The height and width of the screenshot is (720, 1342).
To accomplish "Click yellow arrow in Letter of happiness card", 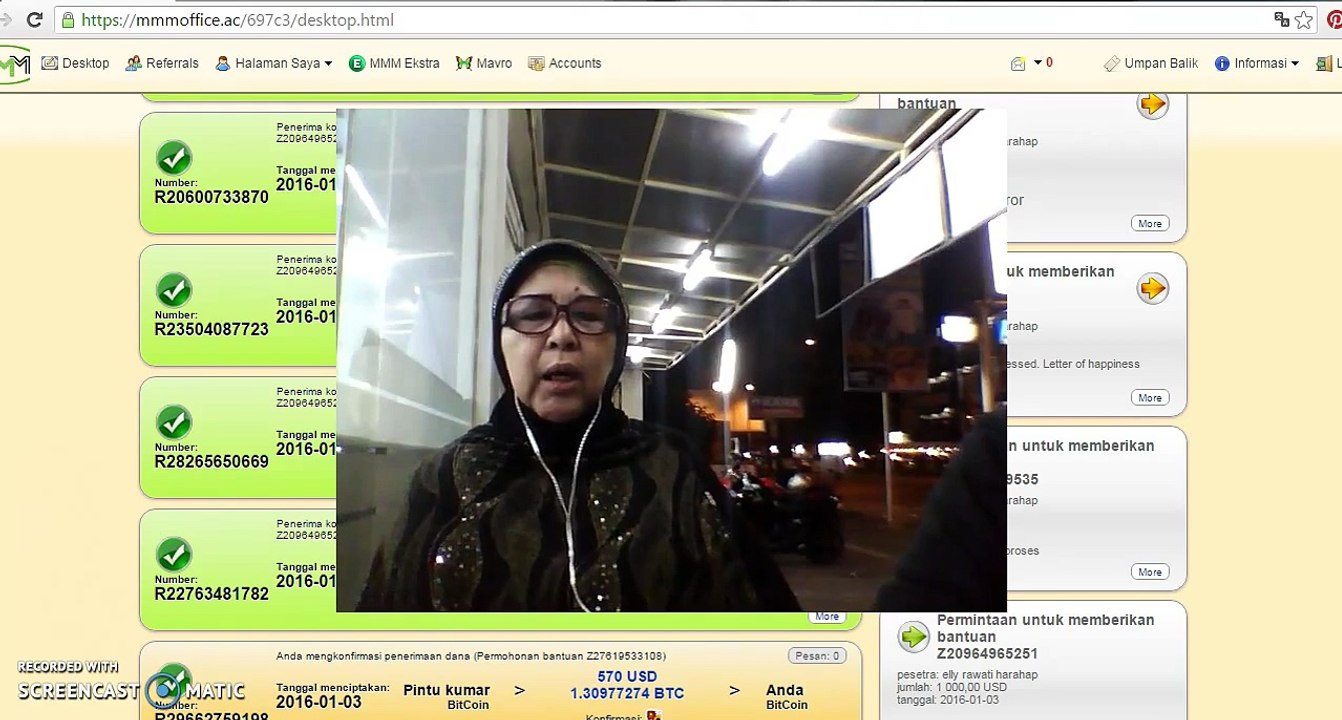I will click(1153, 289).
